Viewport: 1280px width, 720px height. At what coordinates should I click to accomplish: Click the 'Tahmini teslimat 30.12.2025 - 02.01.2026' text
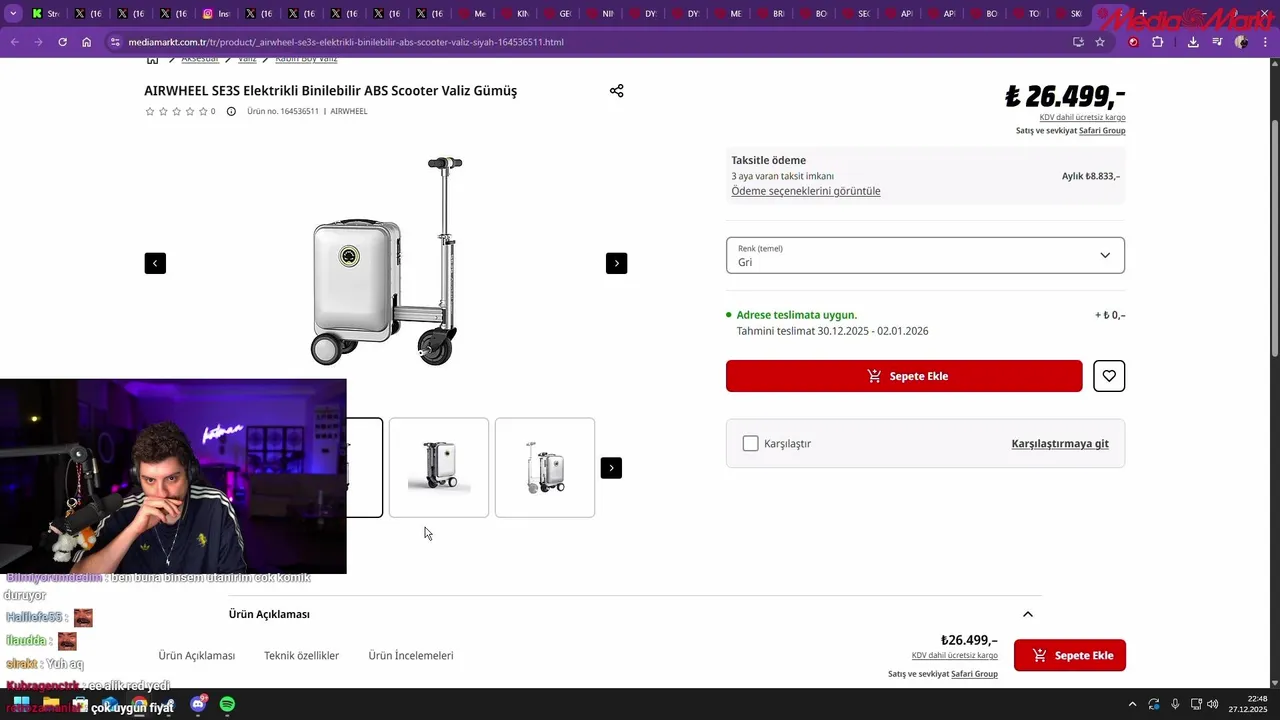pos(832,331)
